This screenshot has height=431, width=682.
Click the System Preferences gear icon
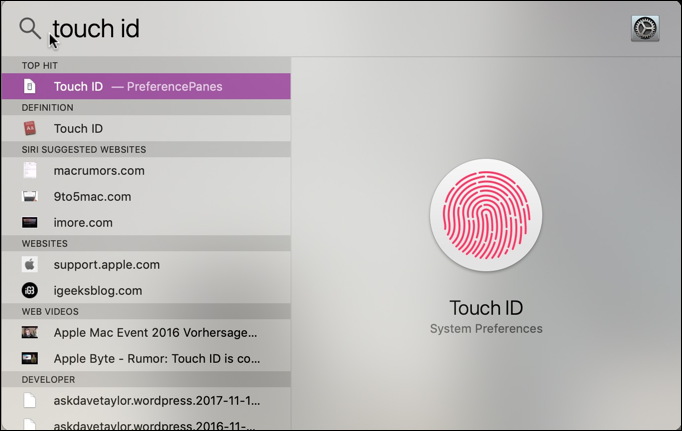click(x=645, y=28)
